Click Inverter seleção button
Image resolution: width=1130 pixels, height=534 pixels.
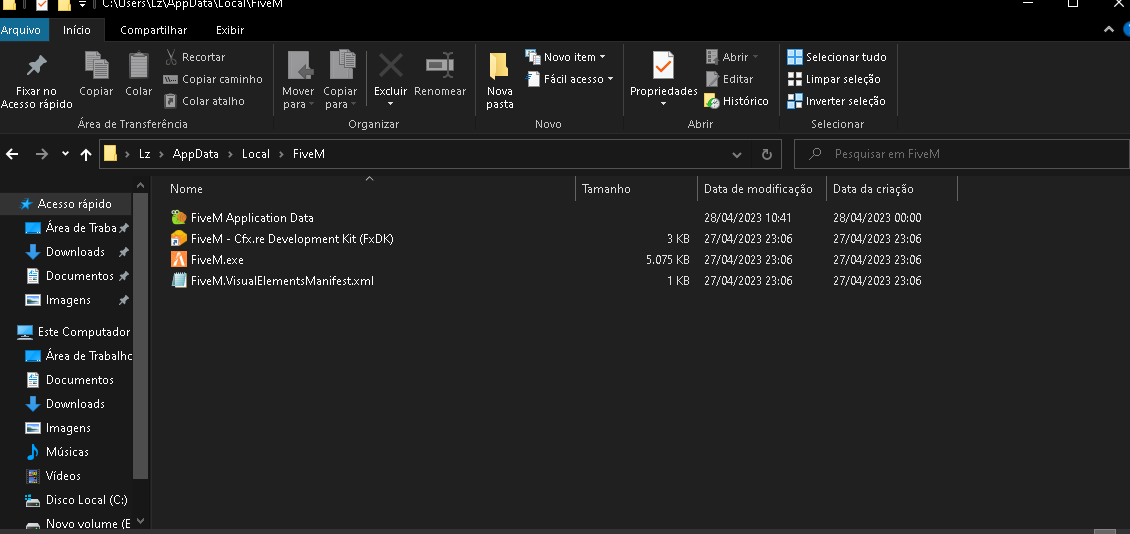(x=836, y=101)
